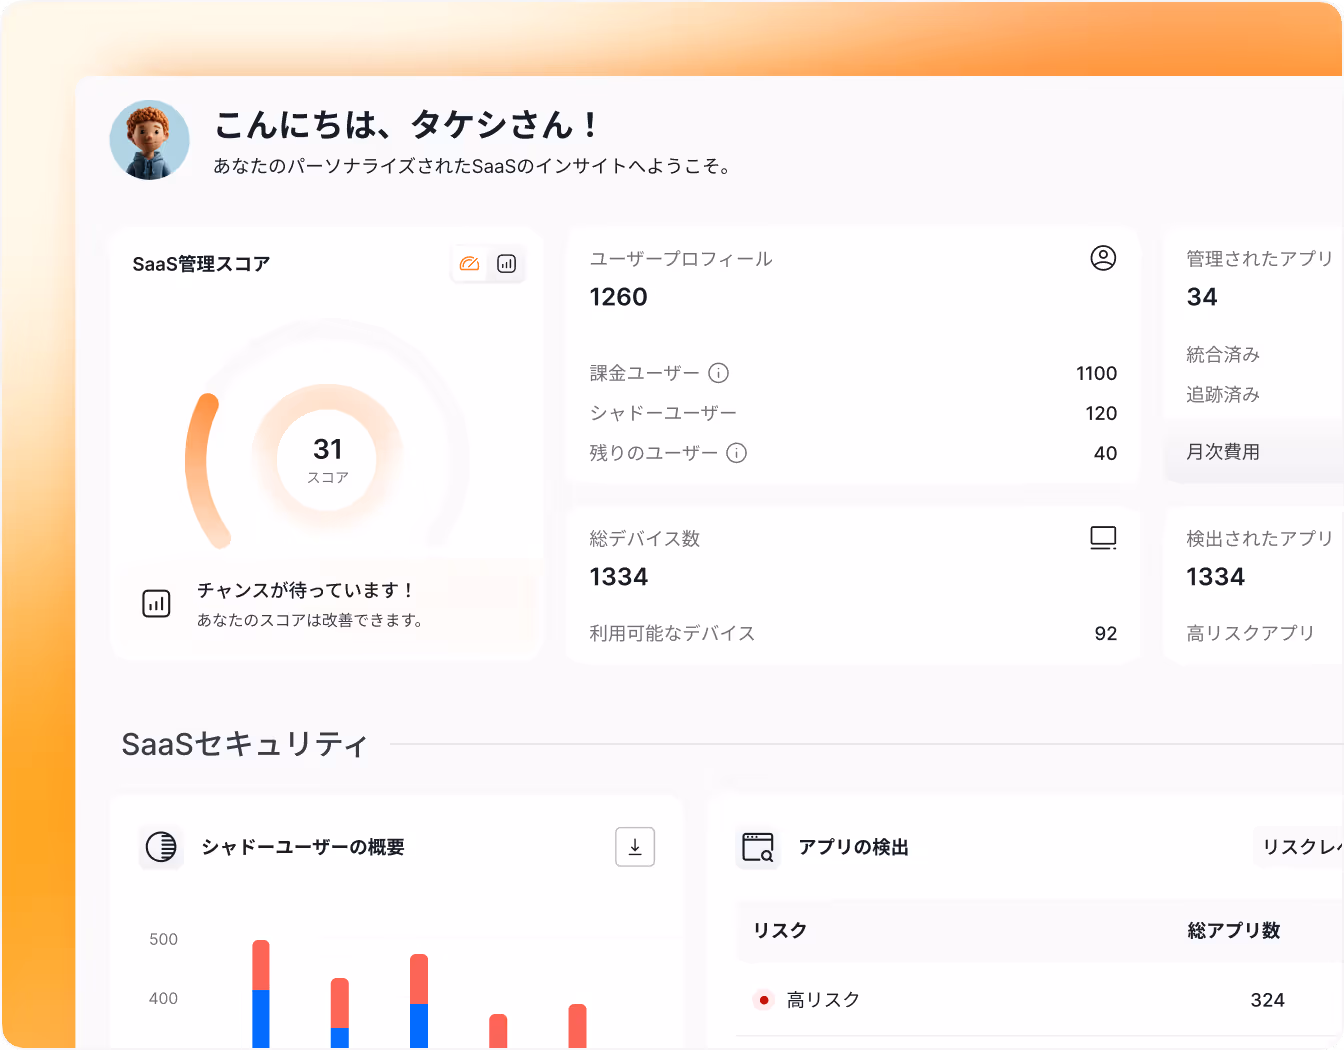
Task: Click the 高リスク row
Action: click(1040, 1000)
